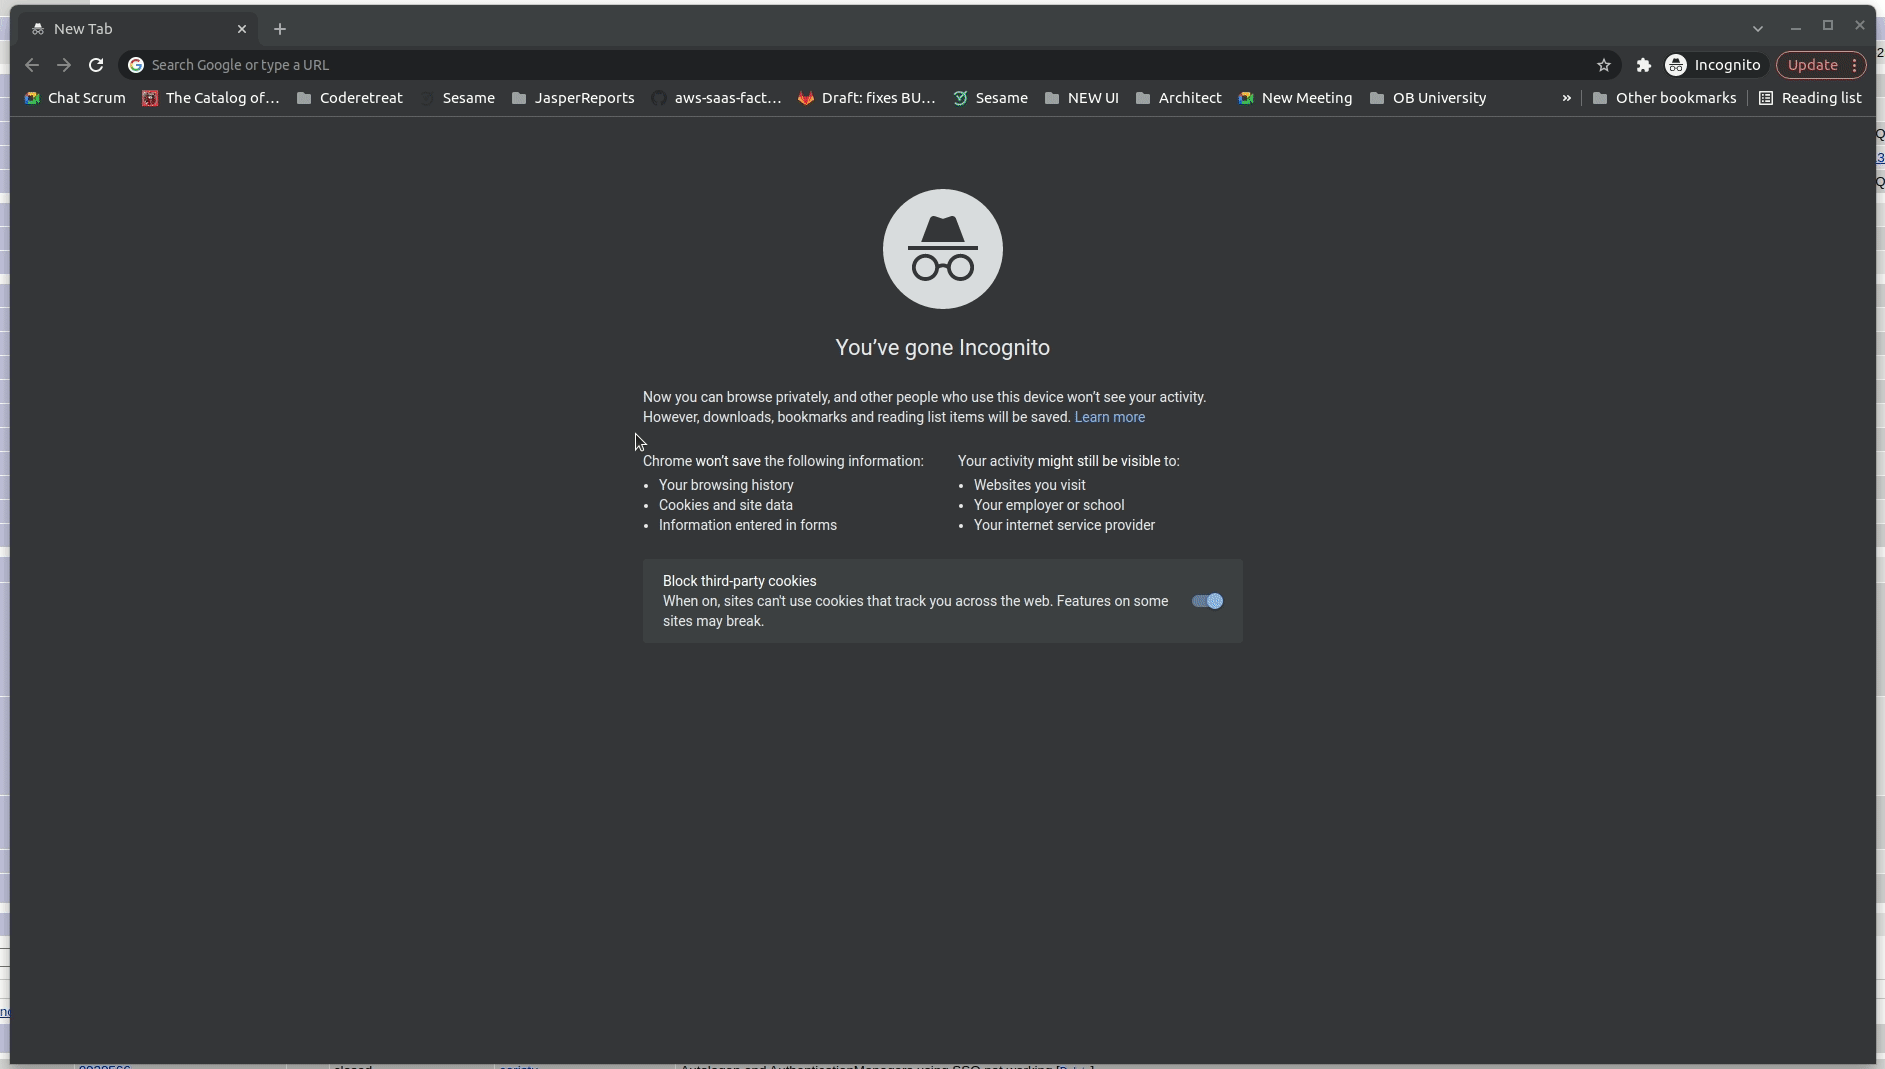Viewport: 1885px width, 1069px height.
Task: Minimize the Chrome window
Action: 1796,27
